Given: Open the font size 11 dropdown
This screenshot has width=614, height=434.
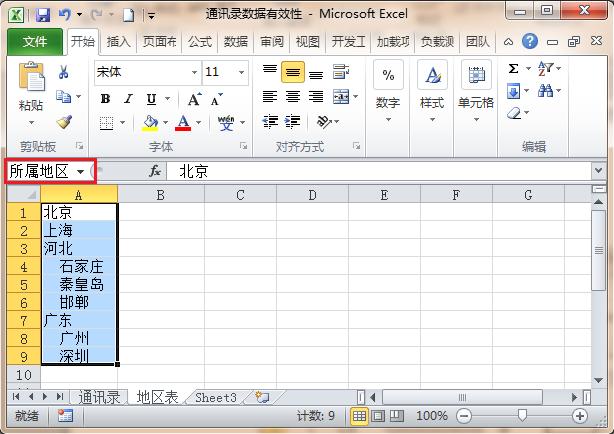Looking at the screenshot, I should pos(241,72).
